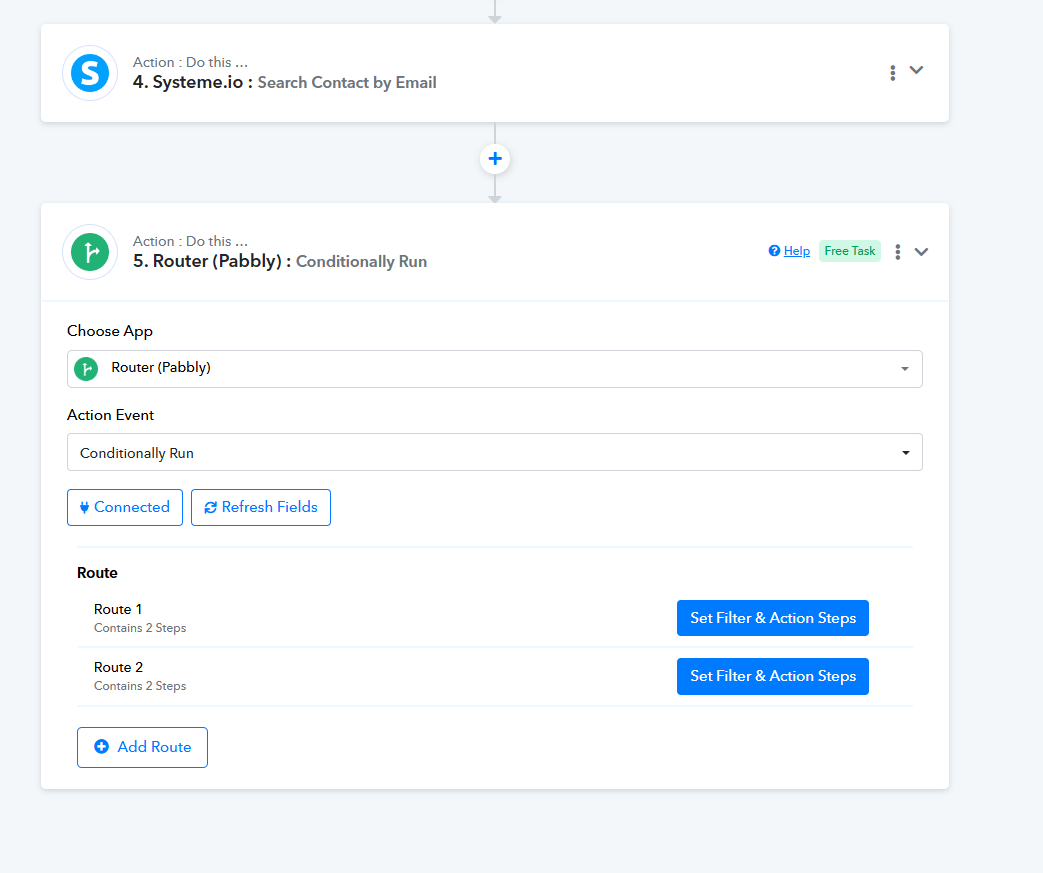This screenshot has width=1043, height=873.
Task: Open the Choose App dropdown
Action: click(x=495, y=369)
